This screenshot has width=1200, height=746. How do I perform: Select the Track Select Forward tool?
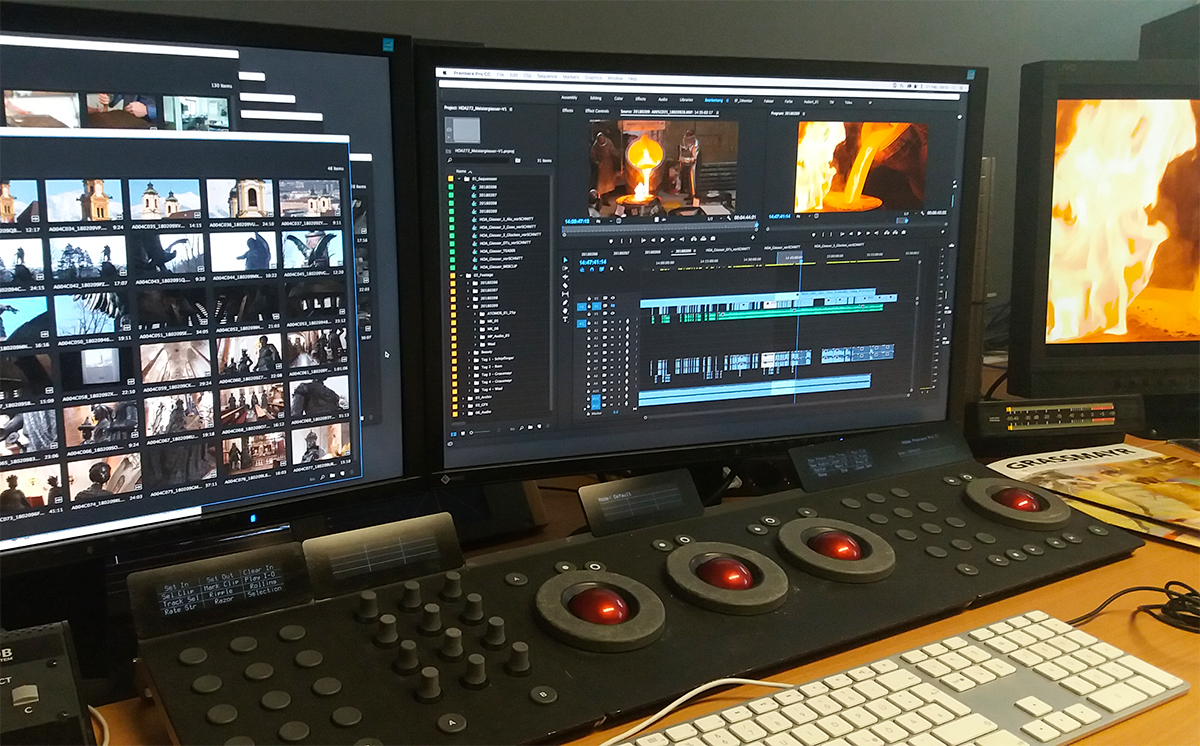(566, 268)
